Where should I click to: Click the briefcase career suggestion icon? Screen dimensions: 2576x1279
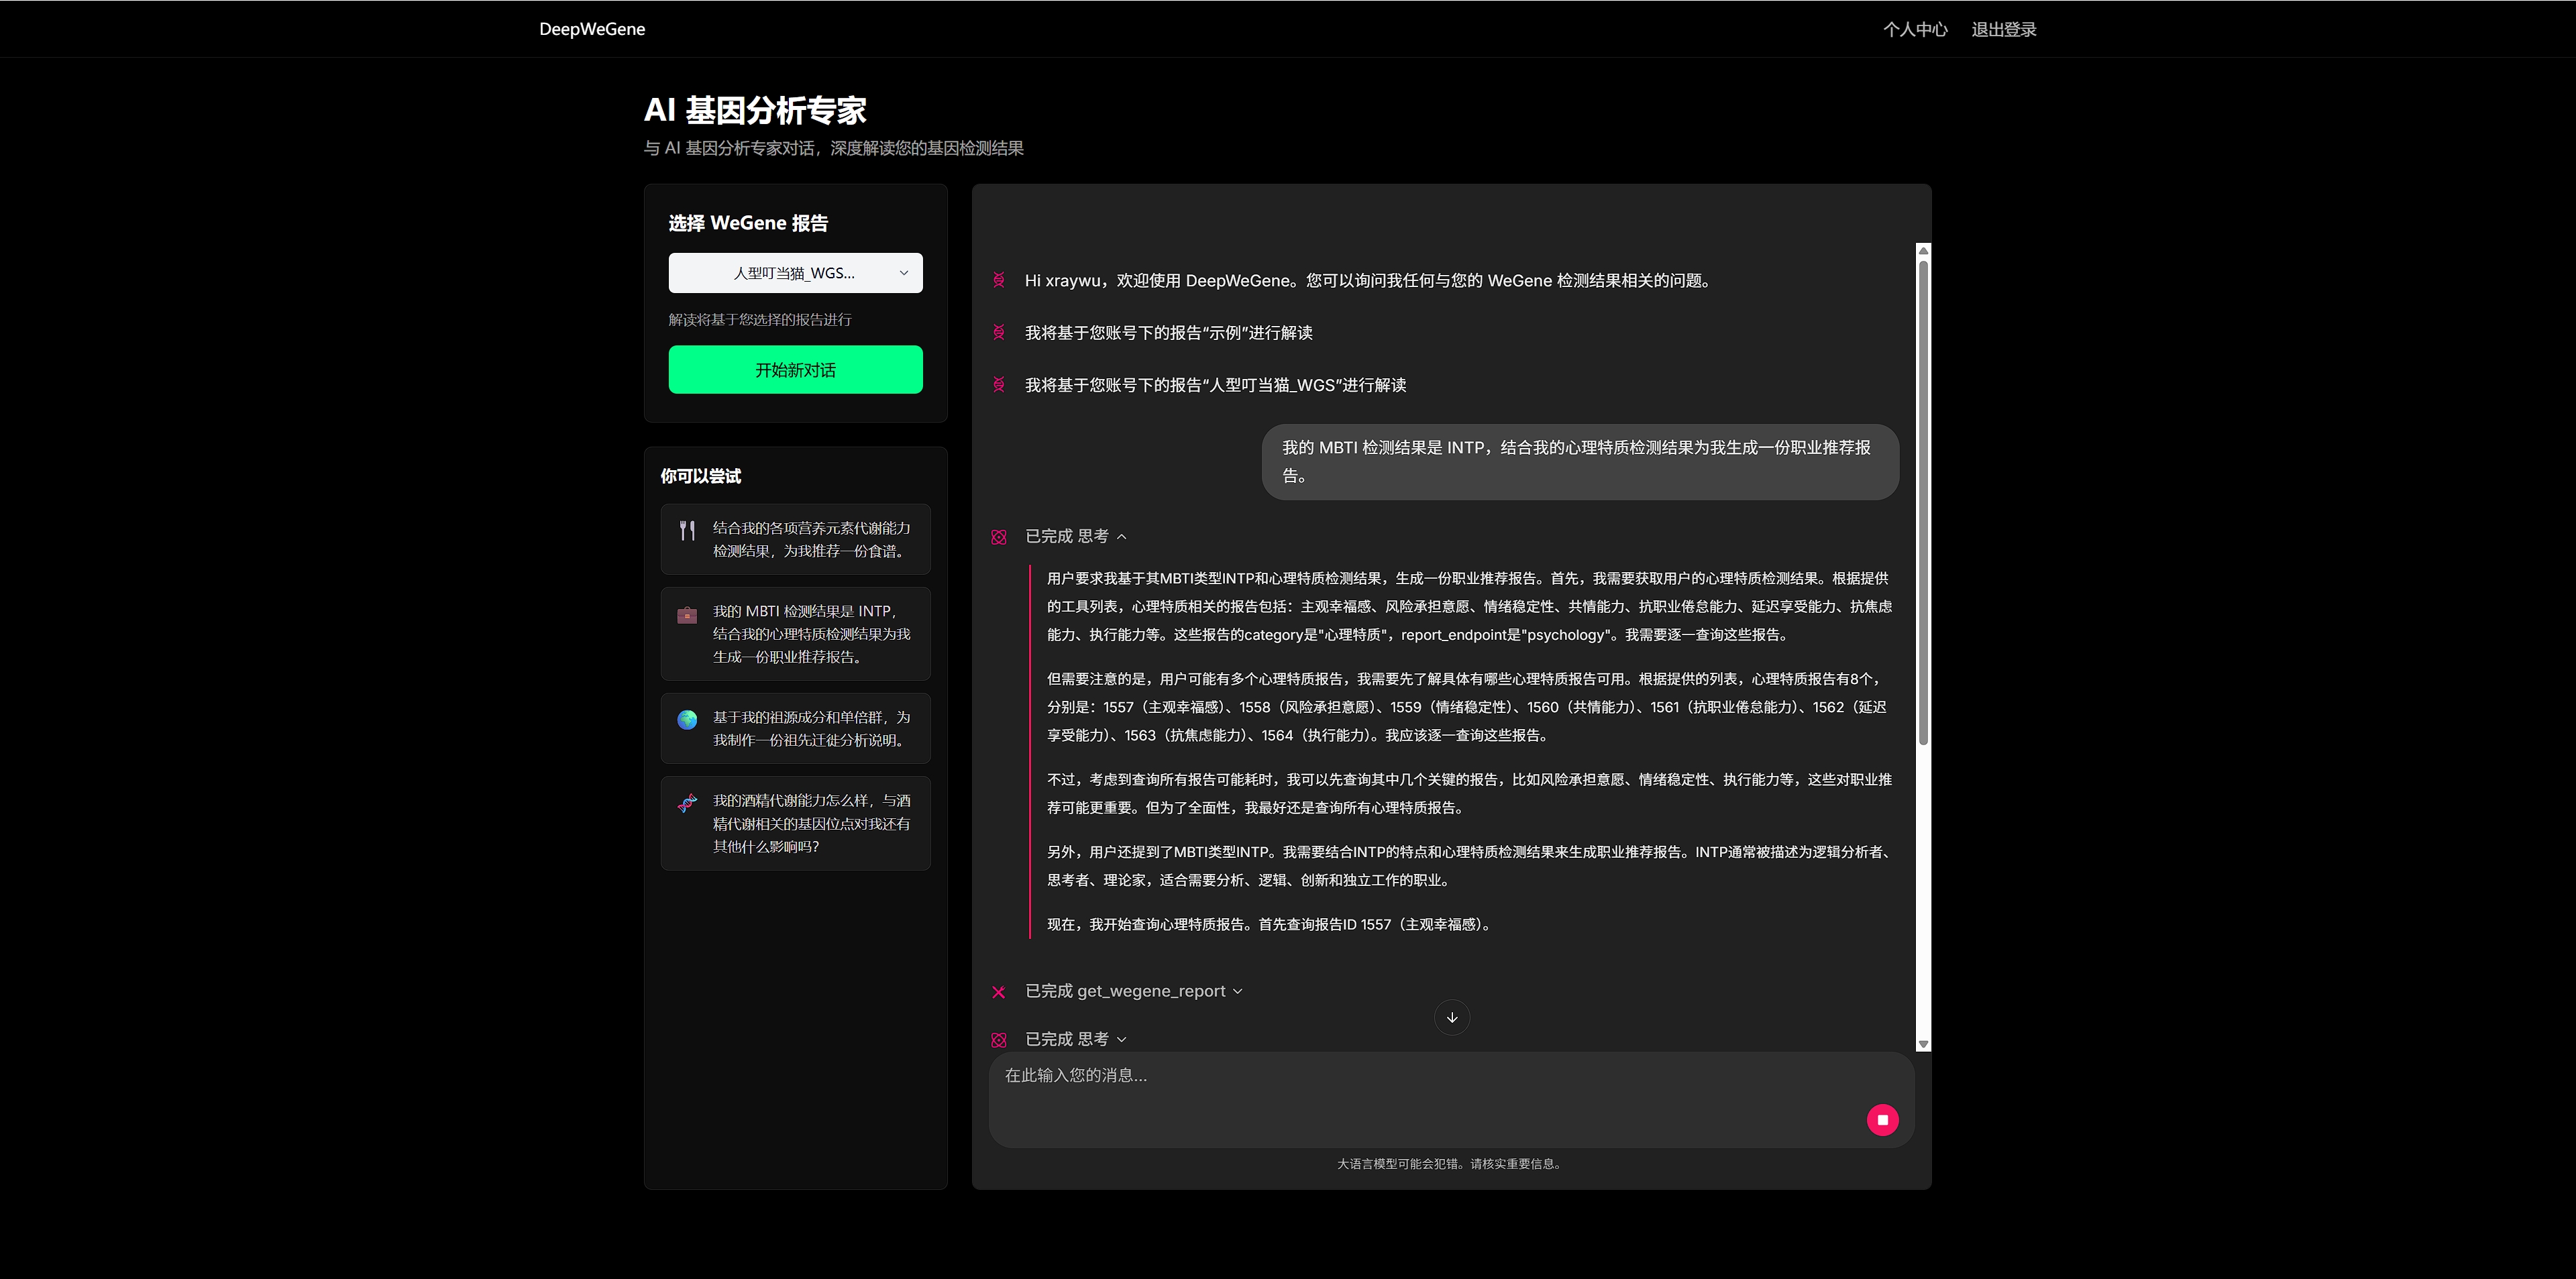pos(687,615)
